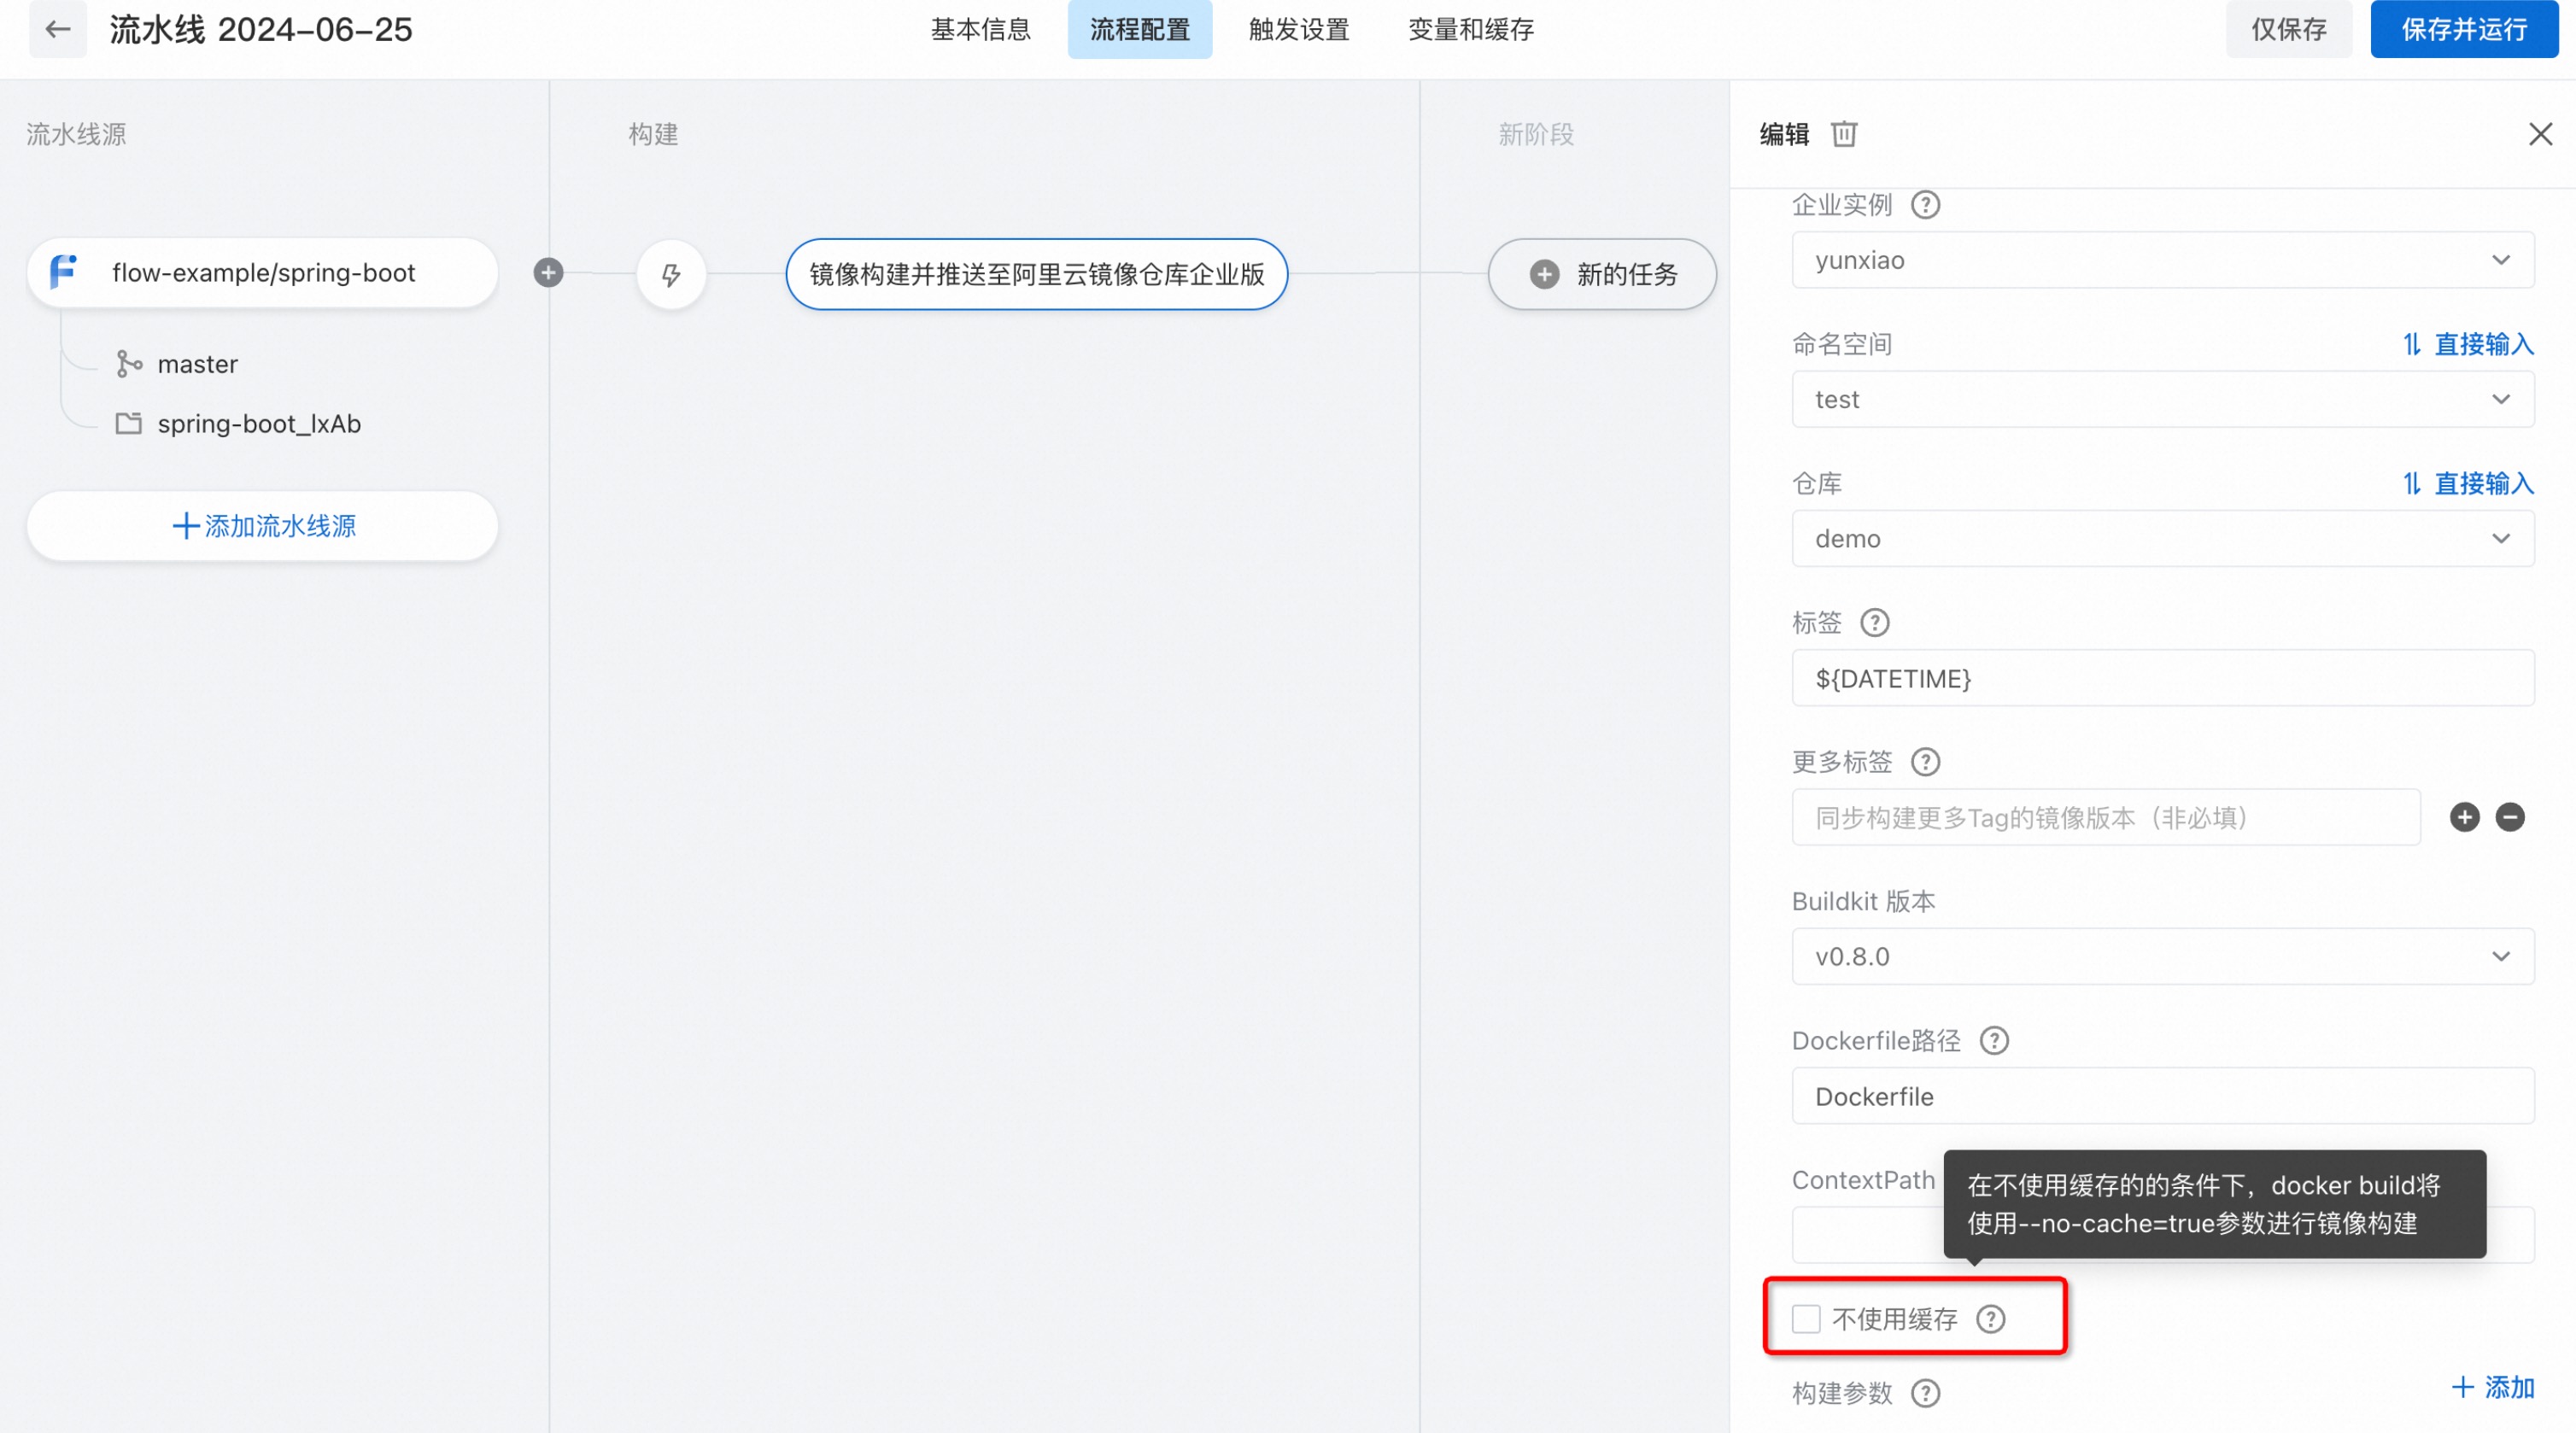Switch to 基本信息 tab
Image resolution: width=2576 pixels, height=1433 pixels.
pos(980,30)
